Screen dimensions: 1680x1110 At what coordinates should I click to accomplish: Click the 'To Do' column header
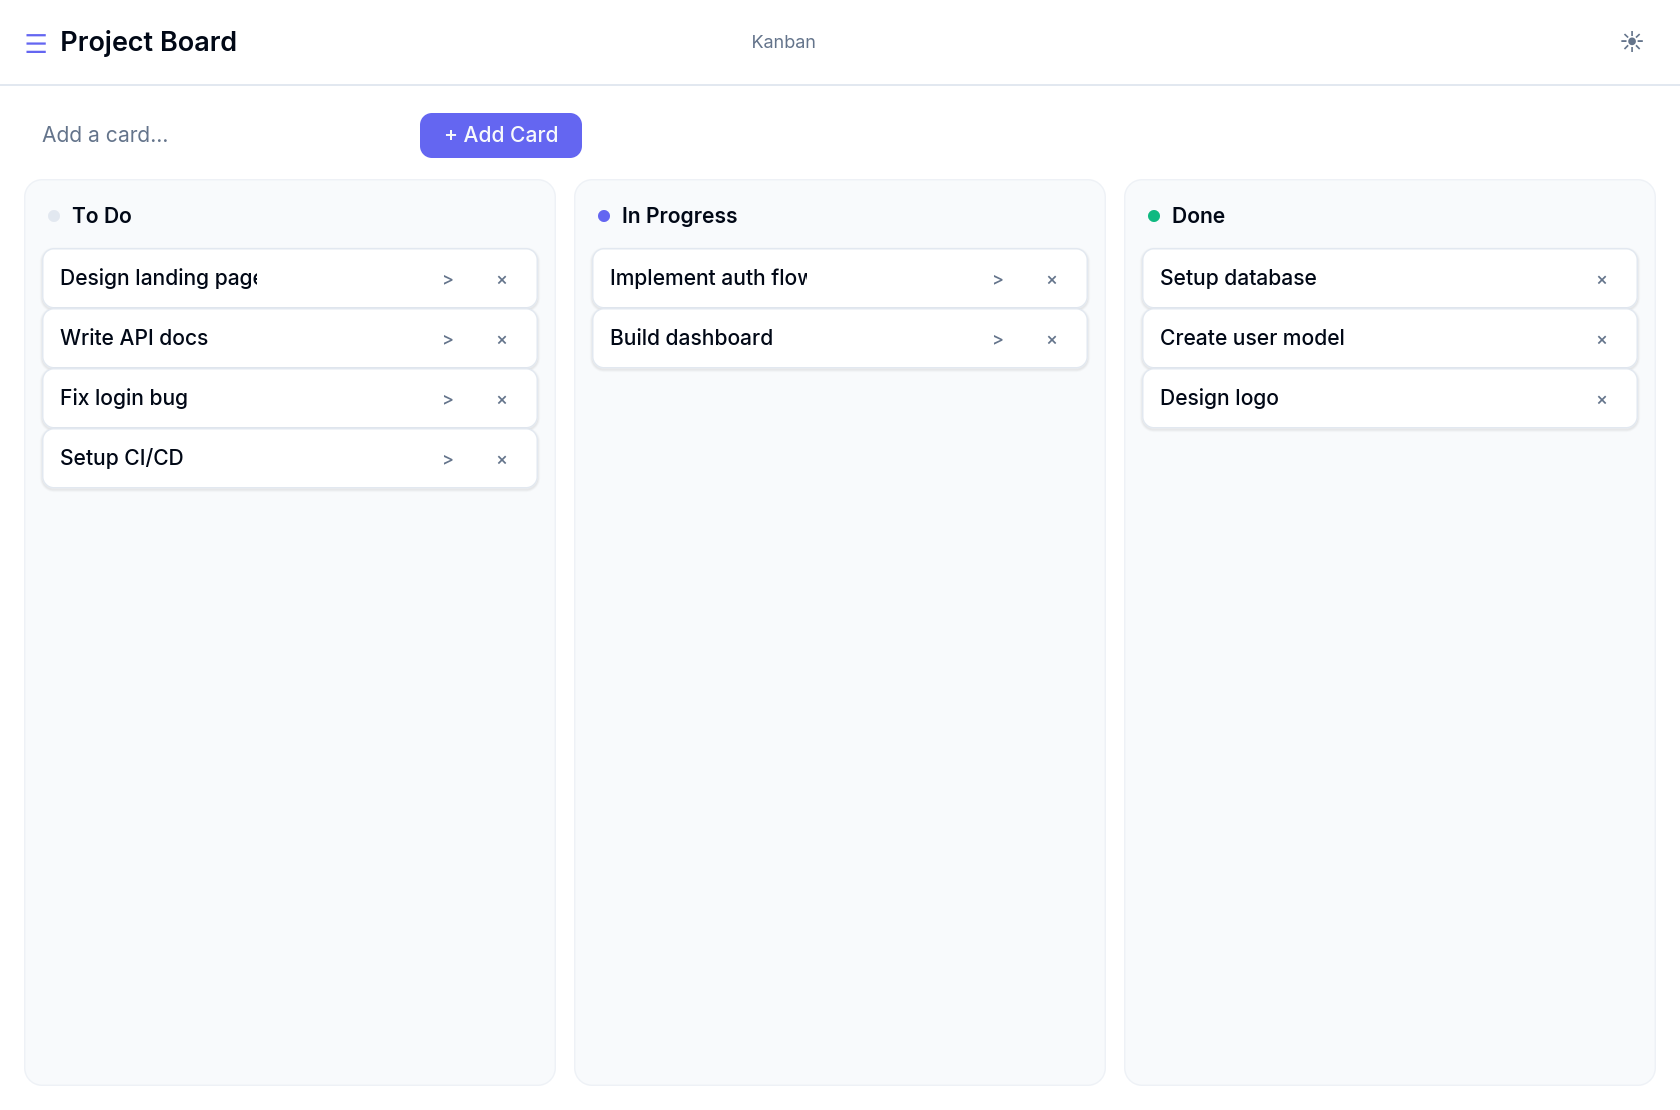point(102,216)
